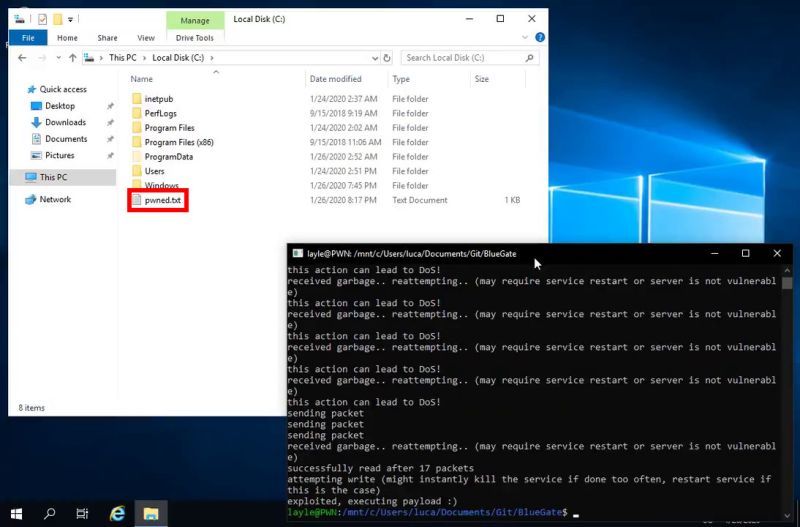Screen dimensions: 800x527
Task: Launch Internet Explorer from the taskbar
Action: [117, 513]
